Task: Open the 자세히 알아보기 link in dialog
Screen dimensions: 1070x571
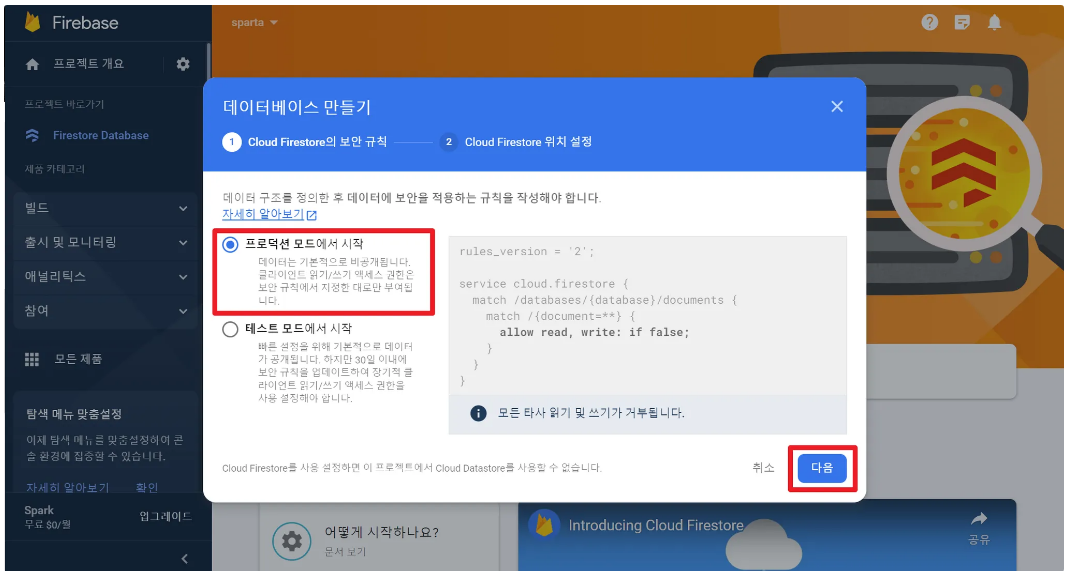Action: pos(263,215)
